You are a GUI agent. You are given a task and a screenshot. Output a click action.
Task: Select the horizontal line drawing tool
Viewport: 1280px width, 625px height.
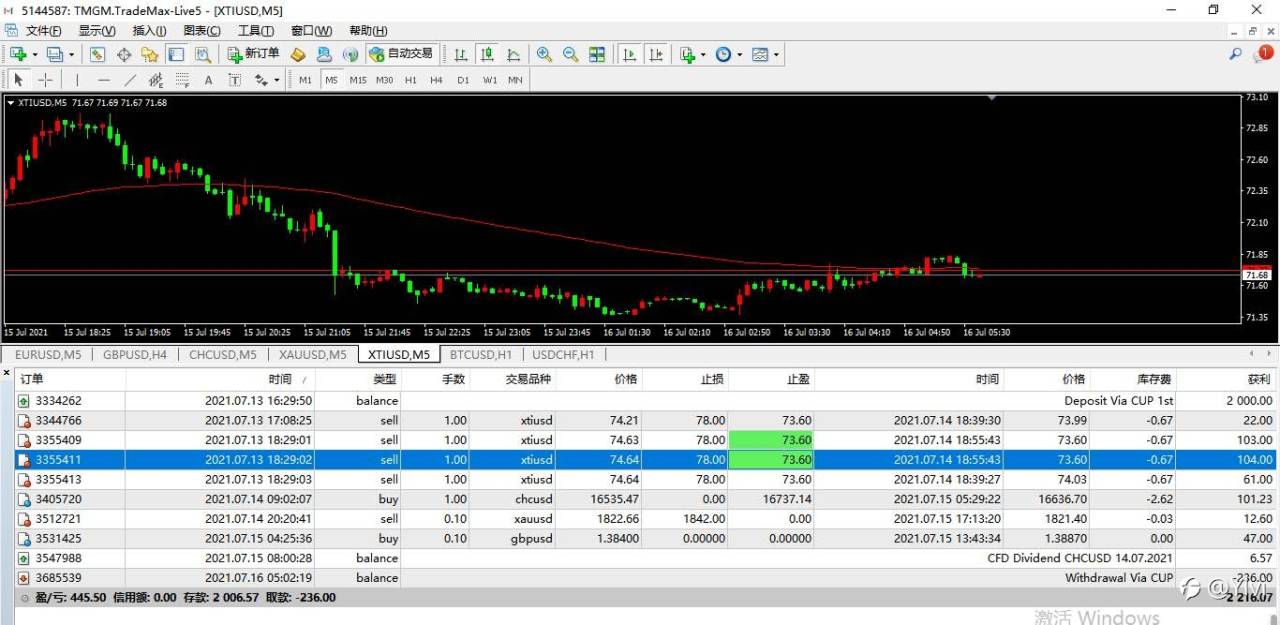(104, 80)
